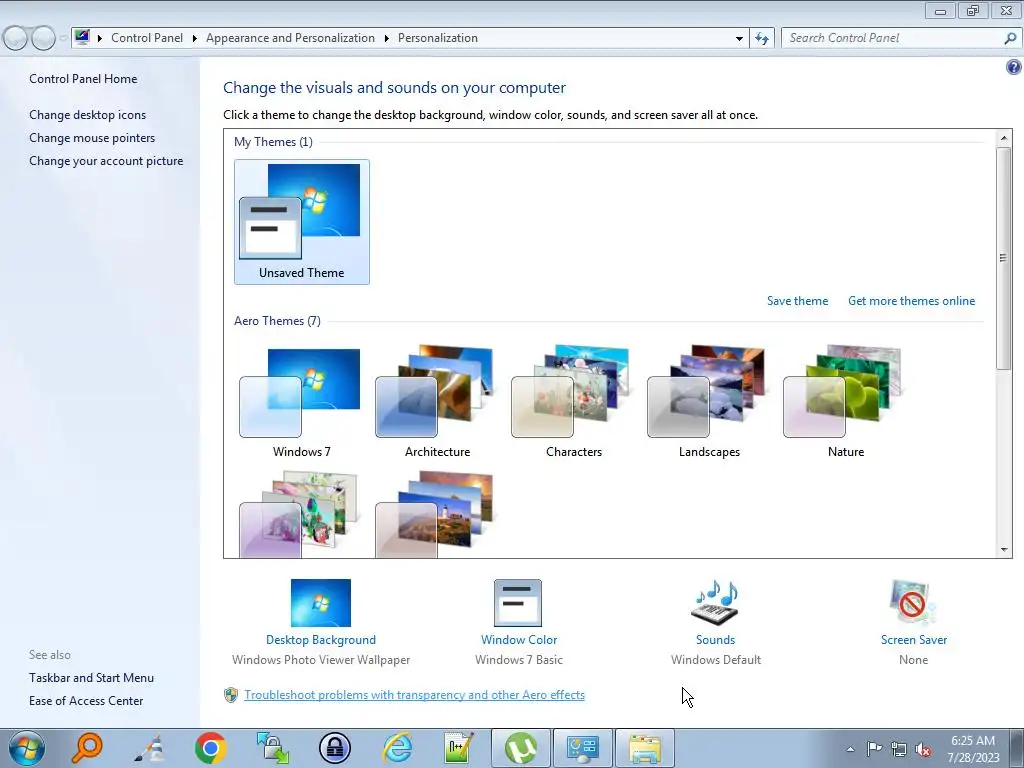1024x768 pixels.
Task: Click themes list scroll down arrow
Action: pos(1004,550)
